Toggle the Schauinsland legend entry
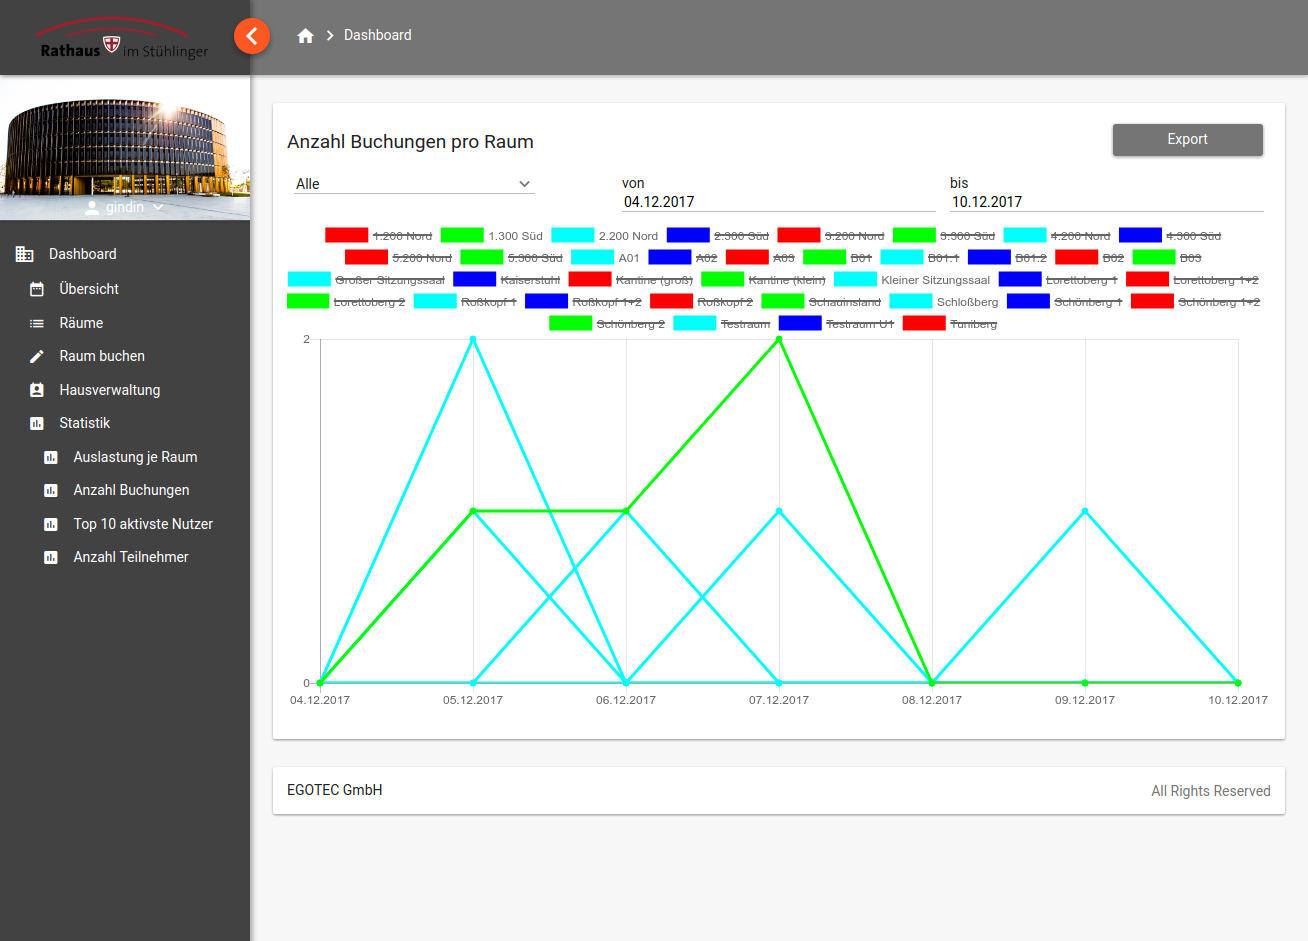The height and width of the screenshot is (941, 1308). point(822,302)
